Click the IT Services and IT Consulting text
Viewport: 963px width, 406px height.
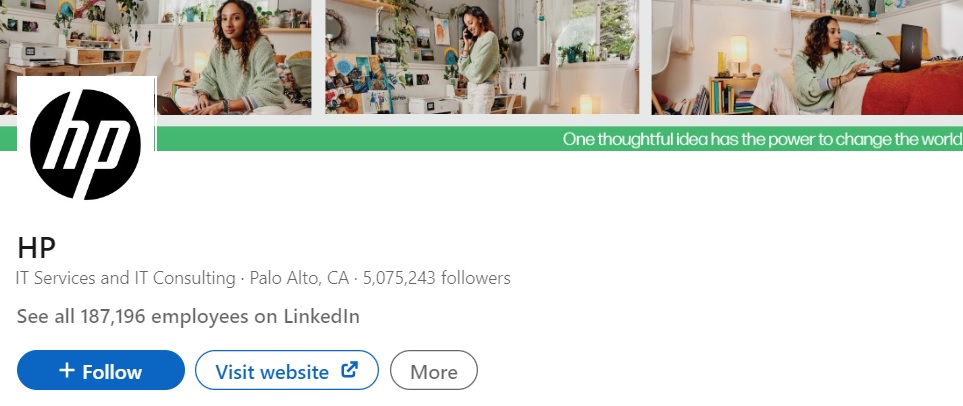coord(126,278)
